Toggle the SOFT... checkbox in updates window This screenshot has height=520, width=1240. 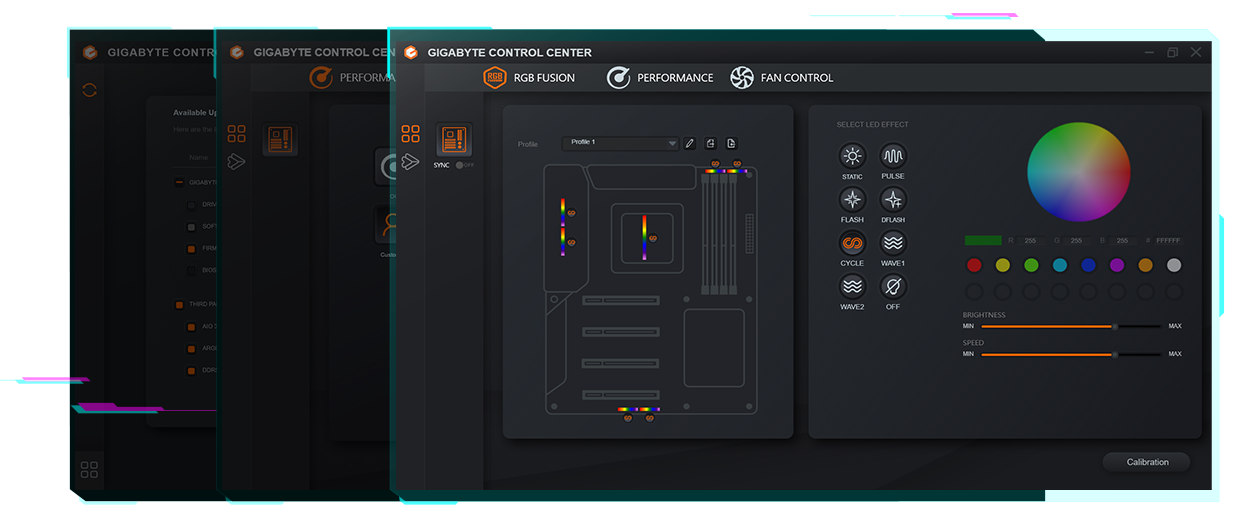point(192,227)
